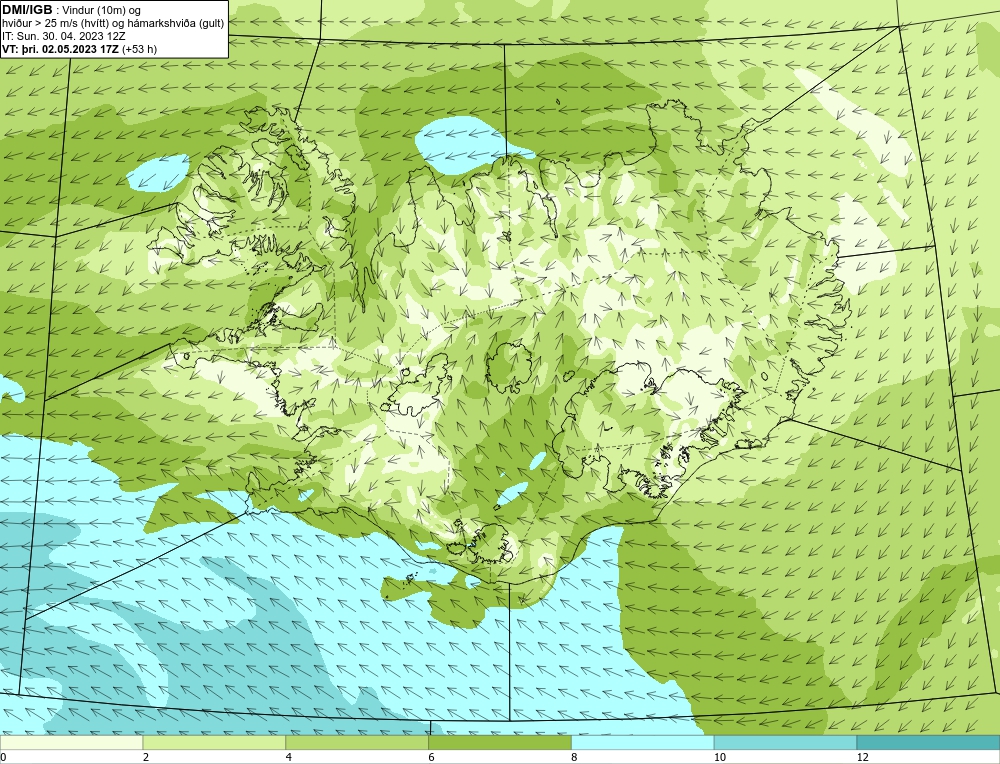
Task: Click the 6–8 m/s dark green swatch
Action: point(500,742)
